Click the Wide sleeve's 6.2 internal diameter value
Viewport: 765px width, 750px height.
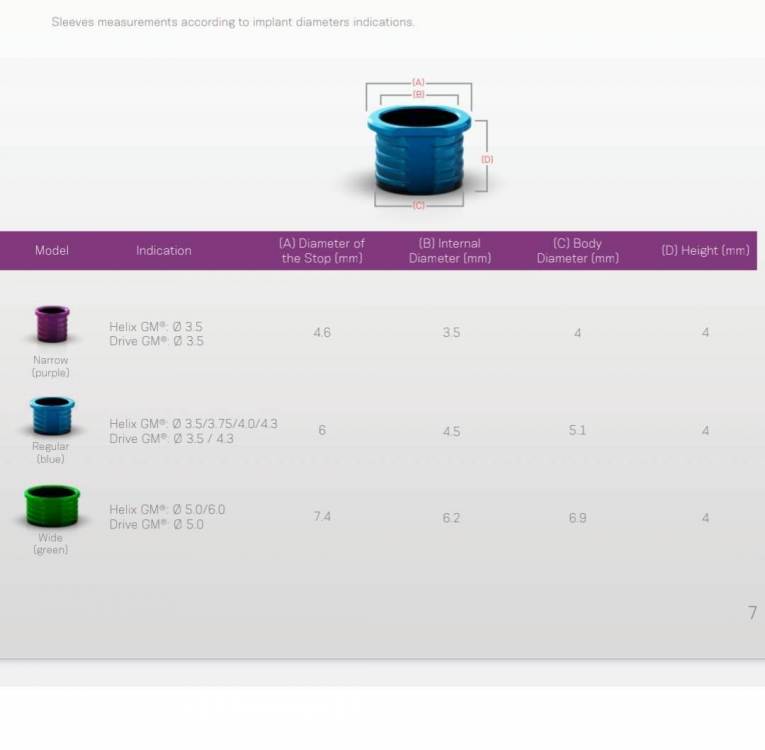(x=451, y=517)
